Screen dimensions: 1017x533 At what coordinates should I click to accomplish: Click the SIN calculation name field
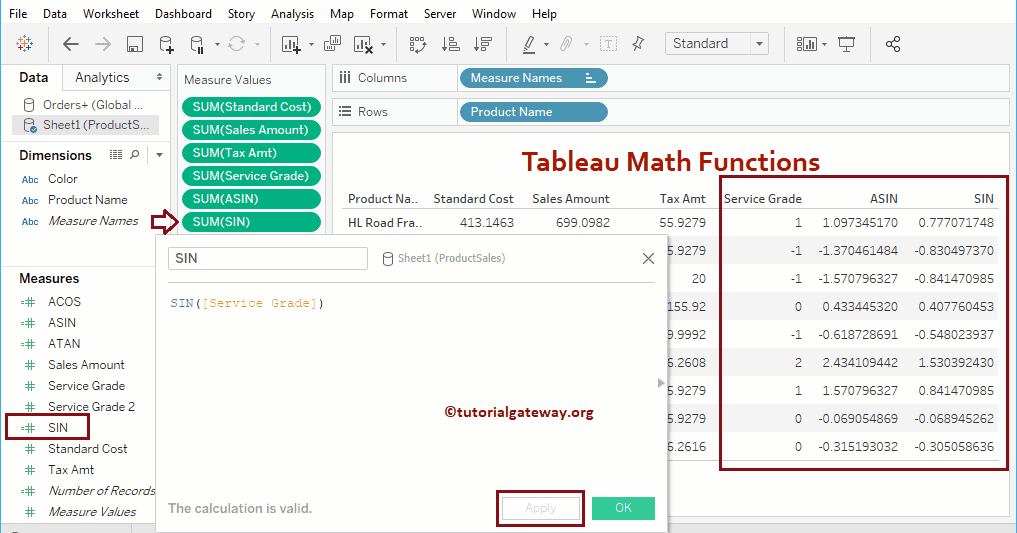(x=268, y=258)
